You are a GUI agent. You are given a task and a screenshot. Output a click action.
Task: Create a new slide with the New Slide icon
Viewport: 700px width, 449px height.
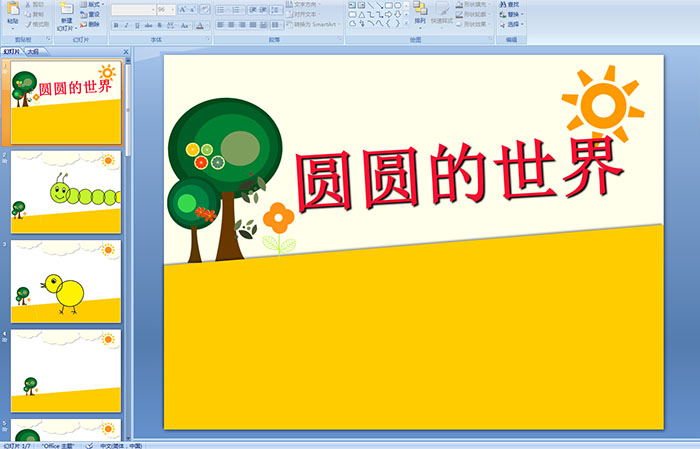coord(67,8)
